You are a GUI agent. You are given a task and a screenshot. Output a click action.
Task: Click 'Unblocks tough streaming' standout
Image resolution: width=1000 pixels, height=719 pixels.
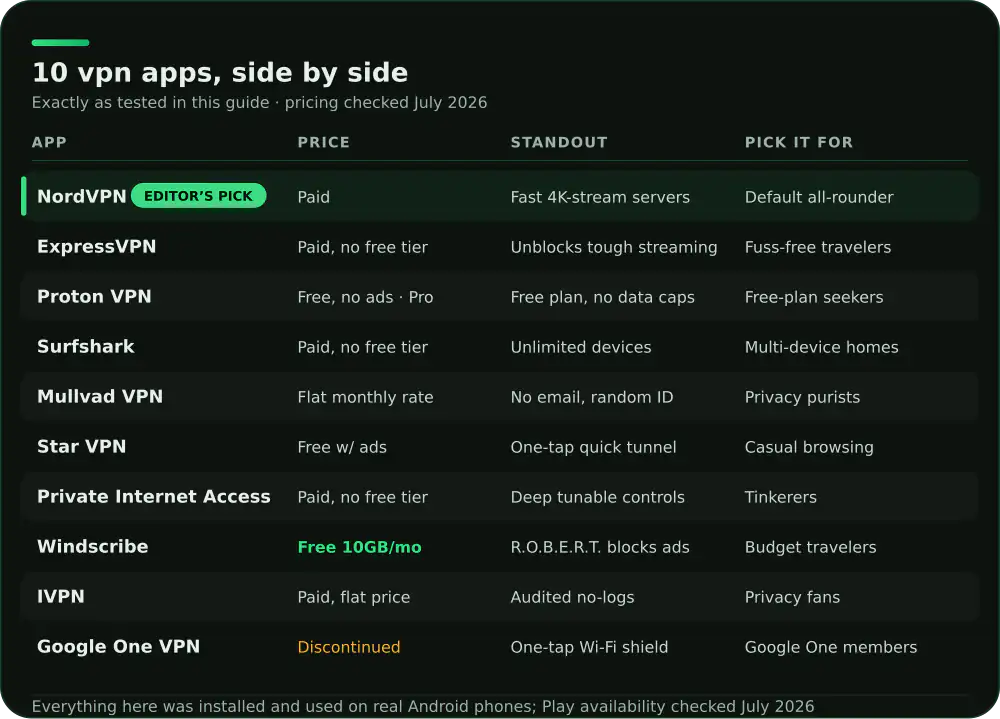pos(614,248)
